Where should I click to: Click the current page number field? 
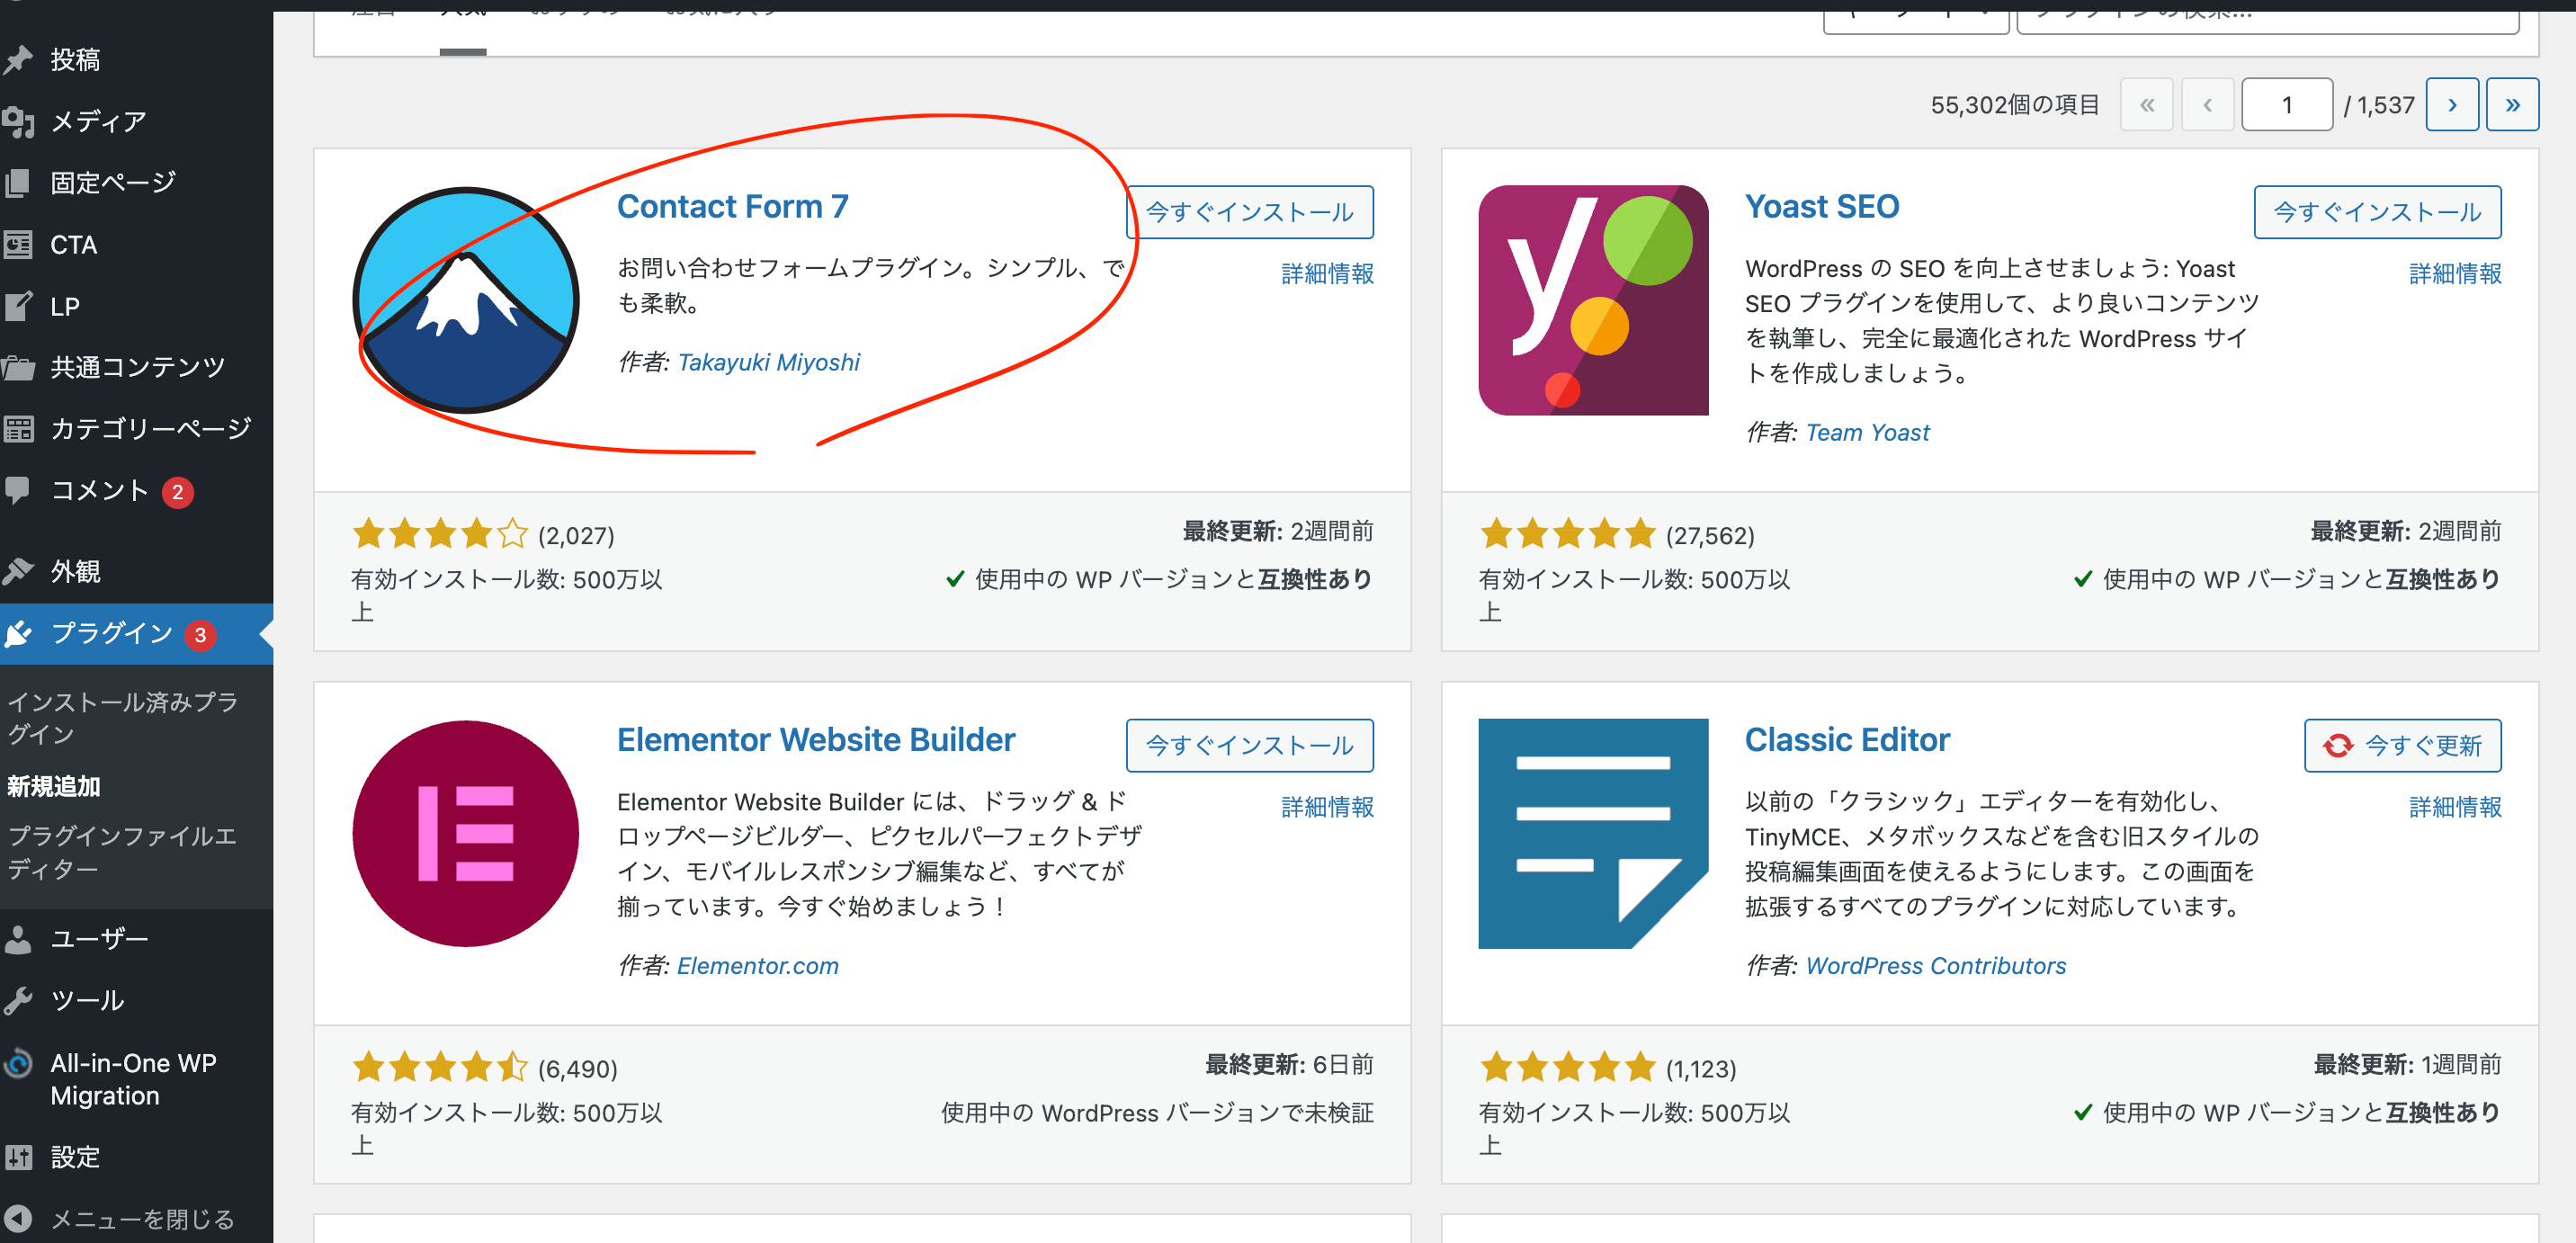[x=2286, y=104]
